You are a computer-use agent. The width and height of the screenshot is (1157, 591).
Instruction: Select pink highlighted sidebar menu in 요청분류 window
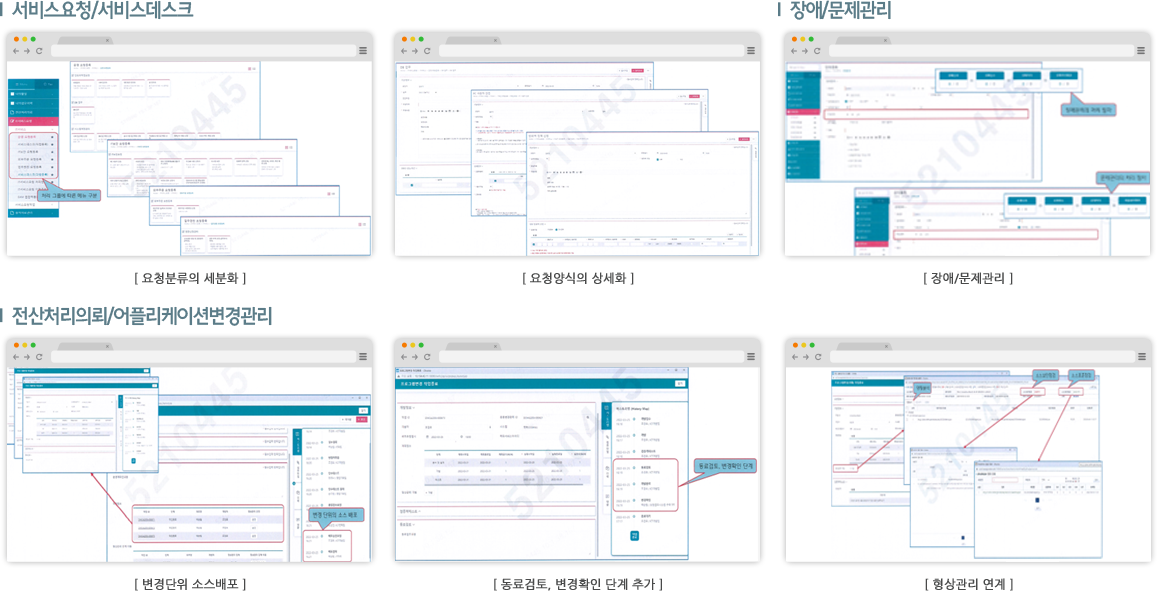[32, 121]
